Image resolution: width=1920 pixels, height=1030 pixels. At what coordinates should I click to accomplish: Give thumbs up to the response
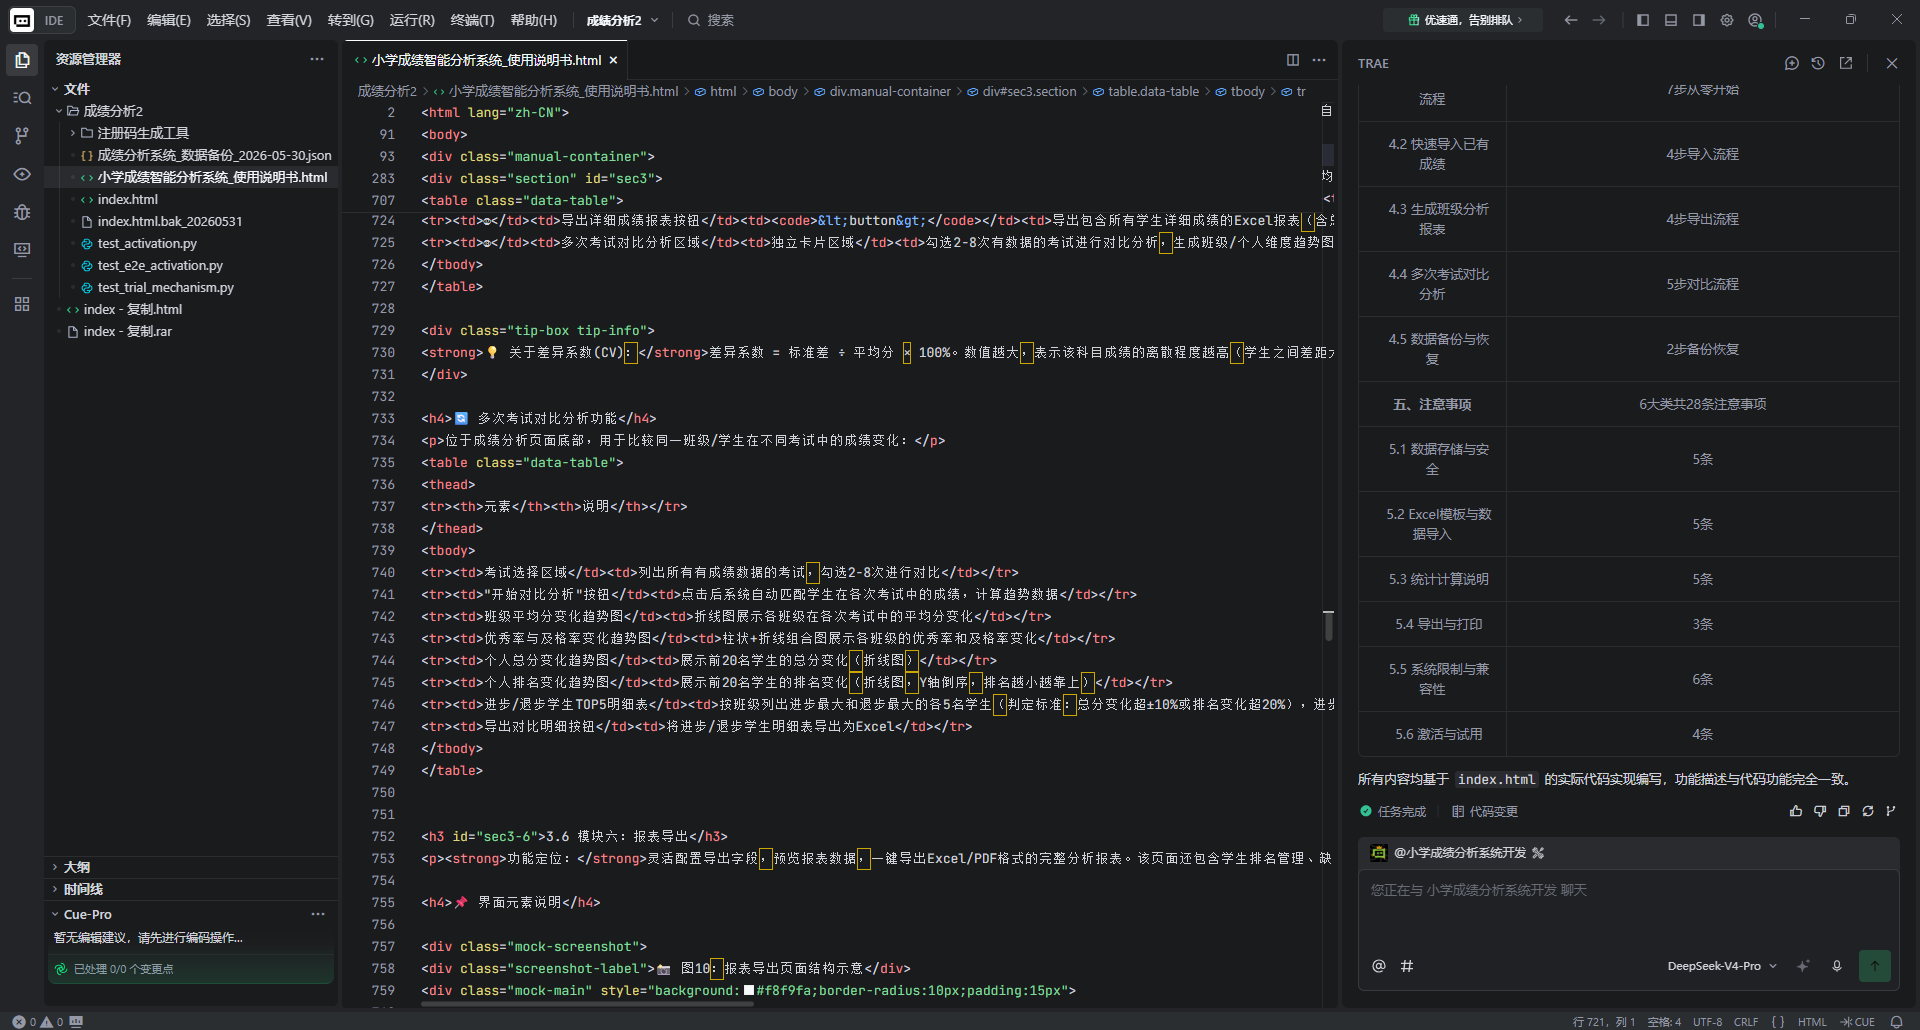1796,811
